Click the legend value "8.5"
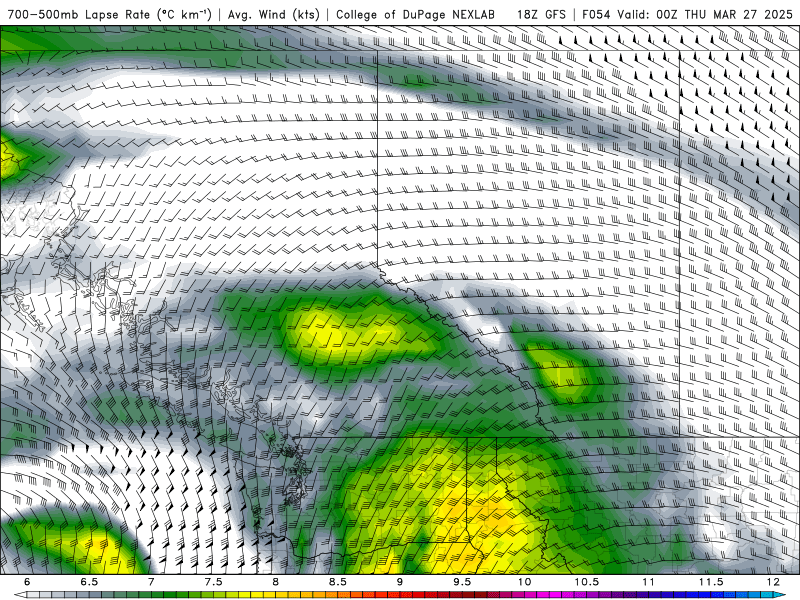The width and height of the screenshot is (800, 600). tap(338, 582)
